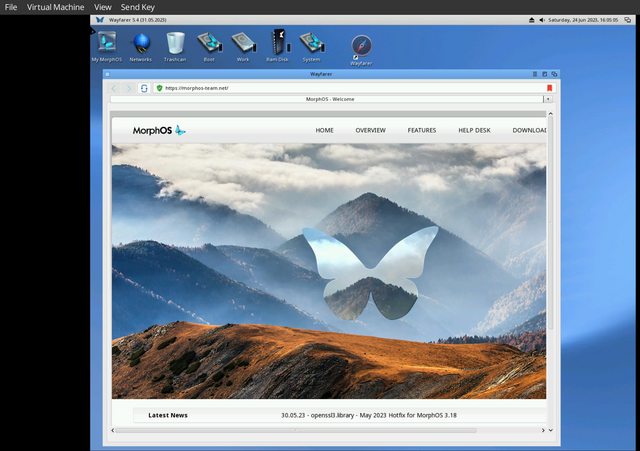The image size is (640, 451).
Task: Click the Wayfarer 5.4 screen title text
Action: click(x=137, y=20)
